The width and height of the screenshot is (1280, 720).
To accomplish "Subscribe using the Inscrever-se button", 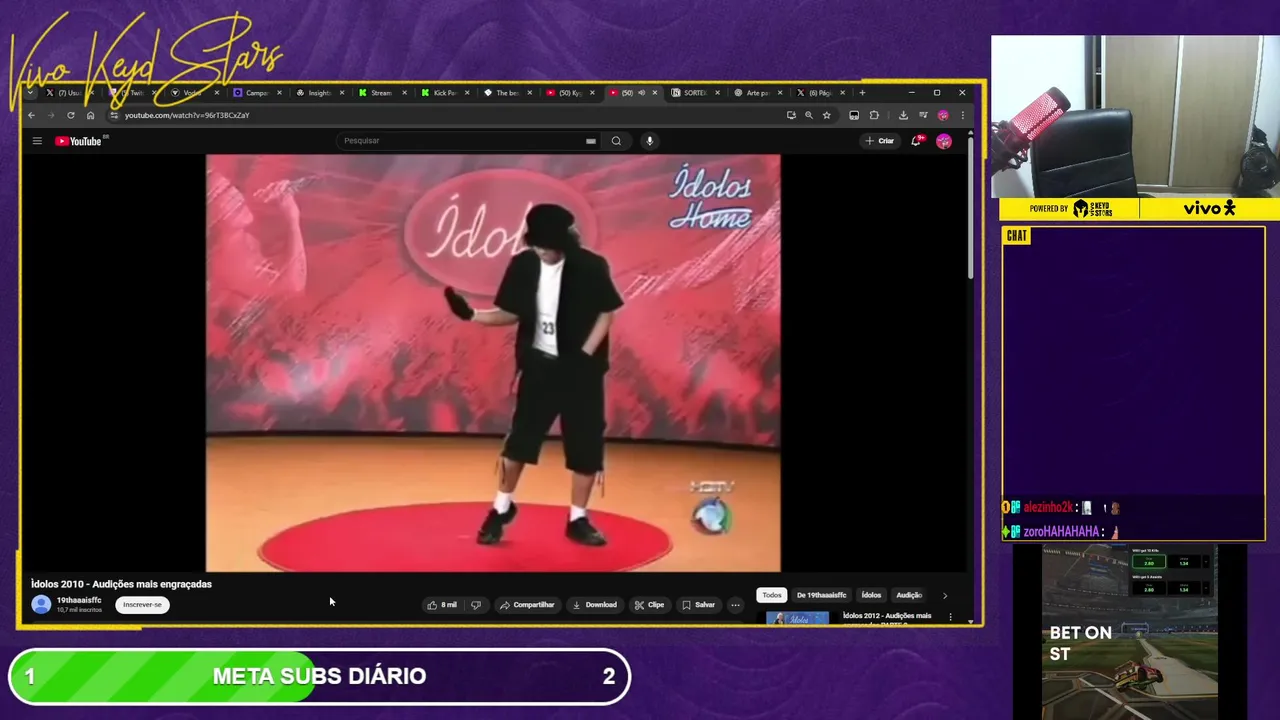I will click(142, 605).
